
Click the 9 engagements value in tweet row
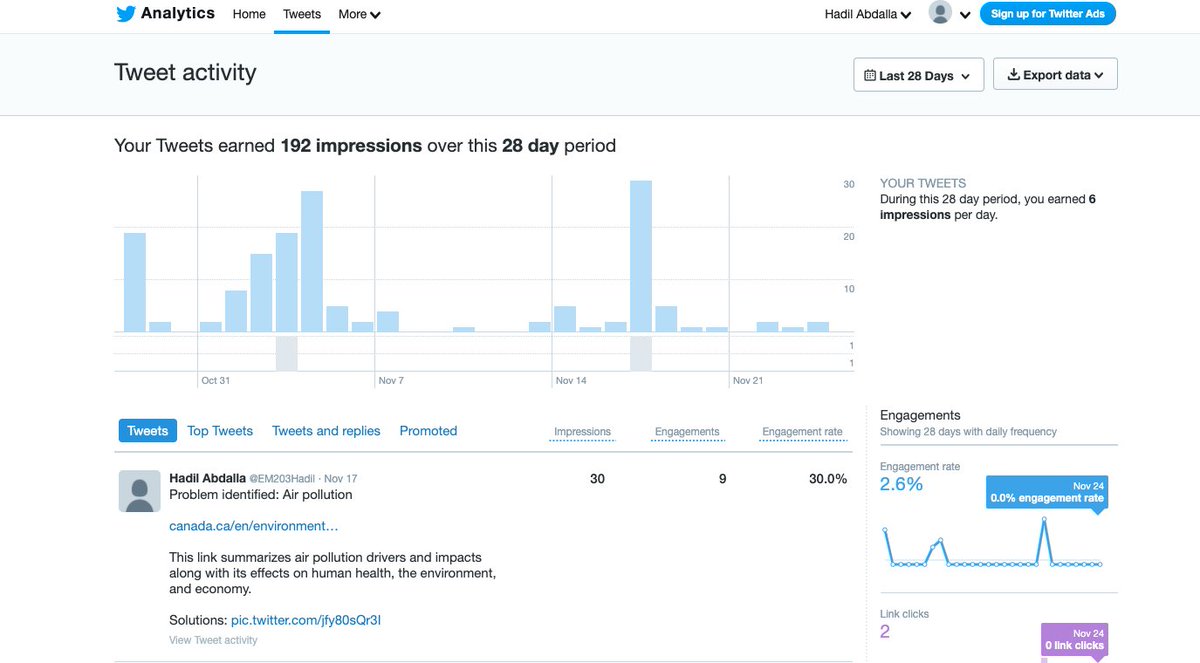coord(722,479)
